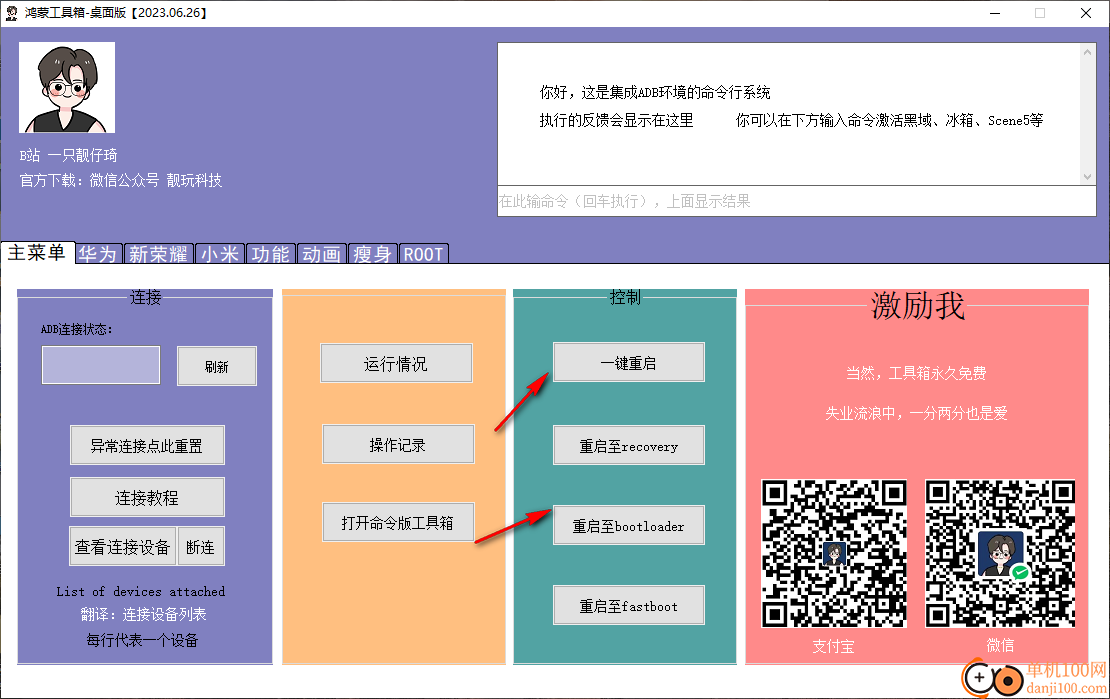Open the 动画 tab
Screen dimensions: 1110x699
[322, 254]
